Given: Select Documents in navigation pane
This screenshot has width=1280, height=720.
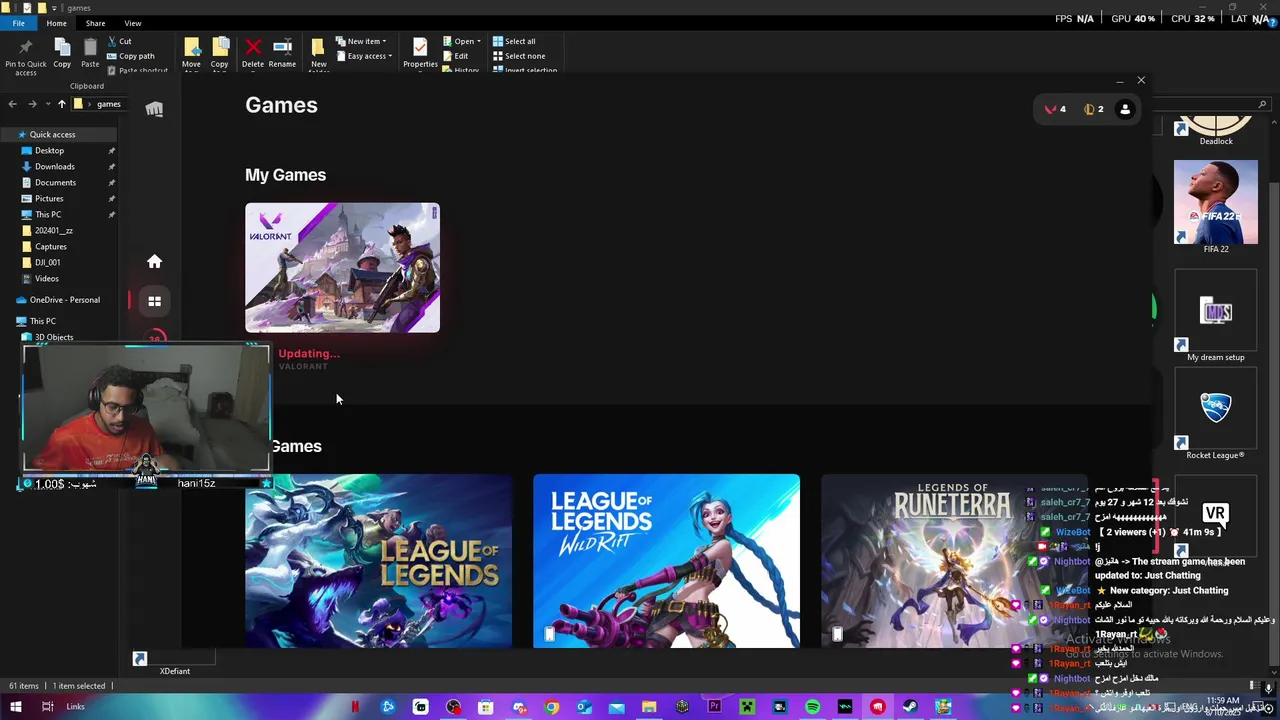Looking at the screenshot, I should point(55,182).
